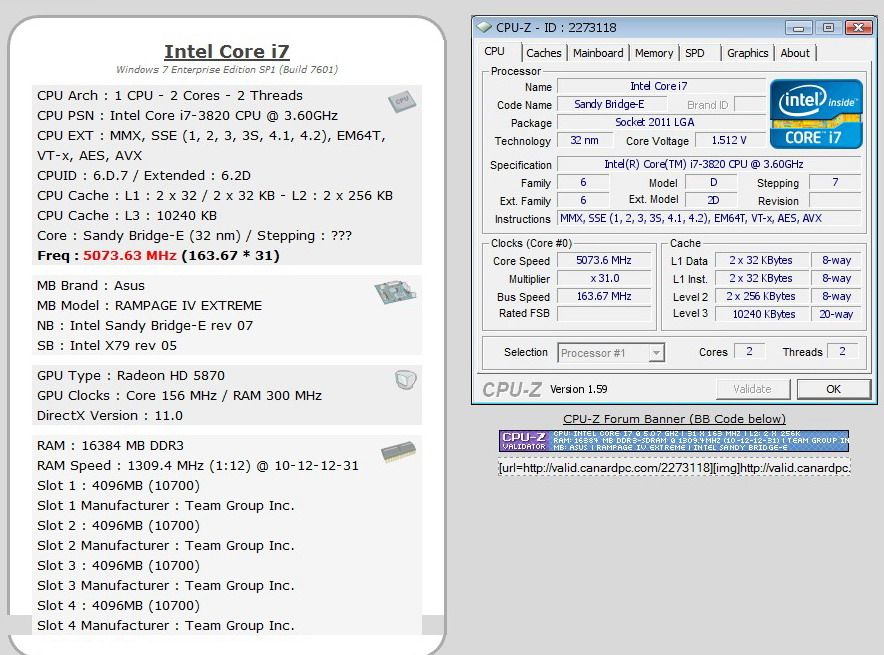Click the CPU chip icon
The image size is (884, 655).
pos(401,101)
